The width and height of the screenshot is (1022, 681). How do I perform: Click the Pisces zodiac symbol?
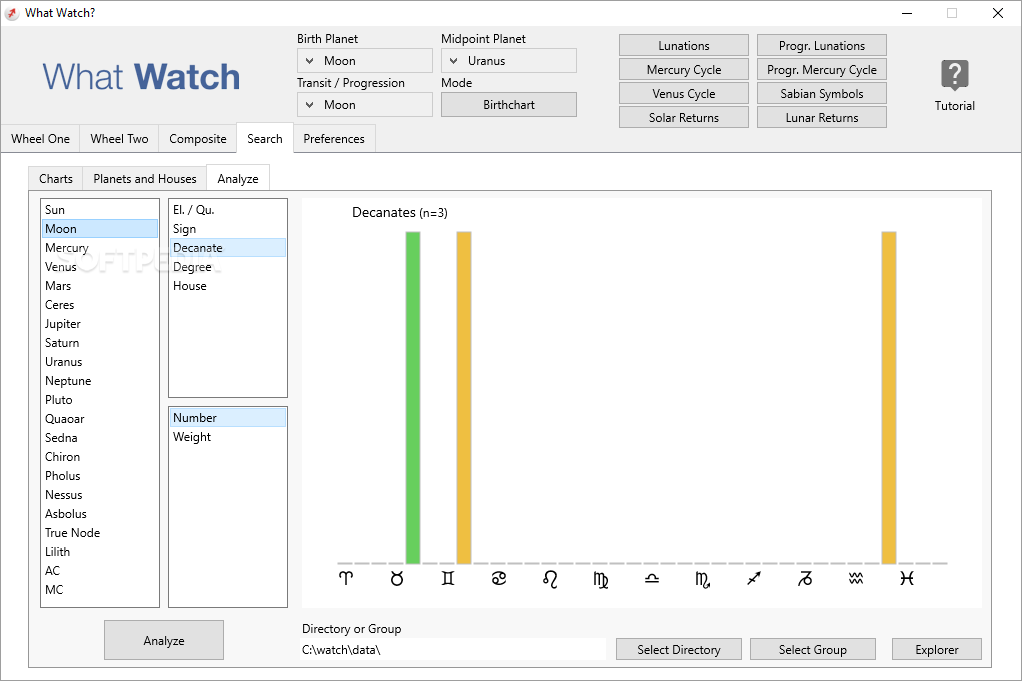(x=907, y=578)
